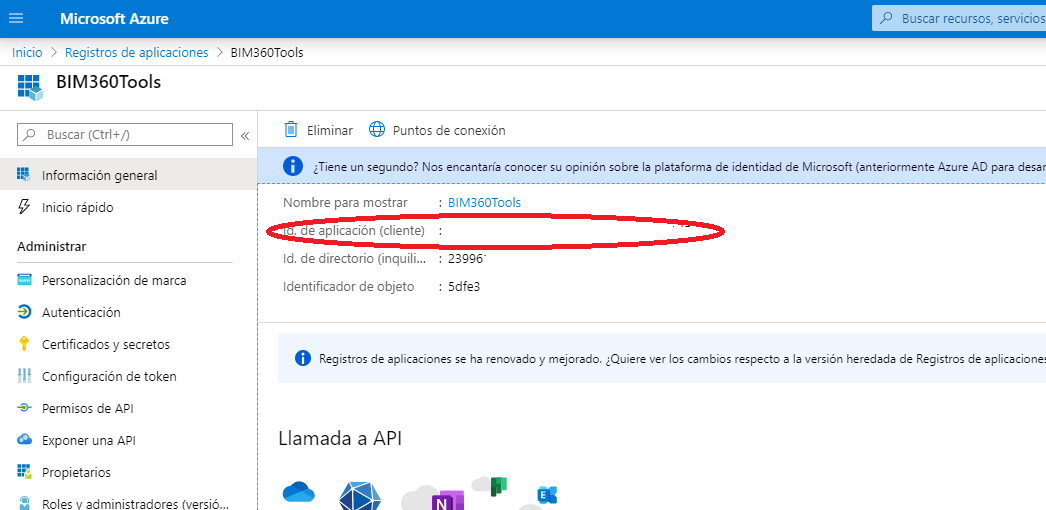1046x510 pixels.
Task: Click the Nombre para mostrar label
Action: (x=345, y=202)
